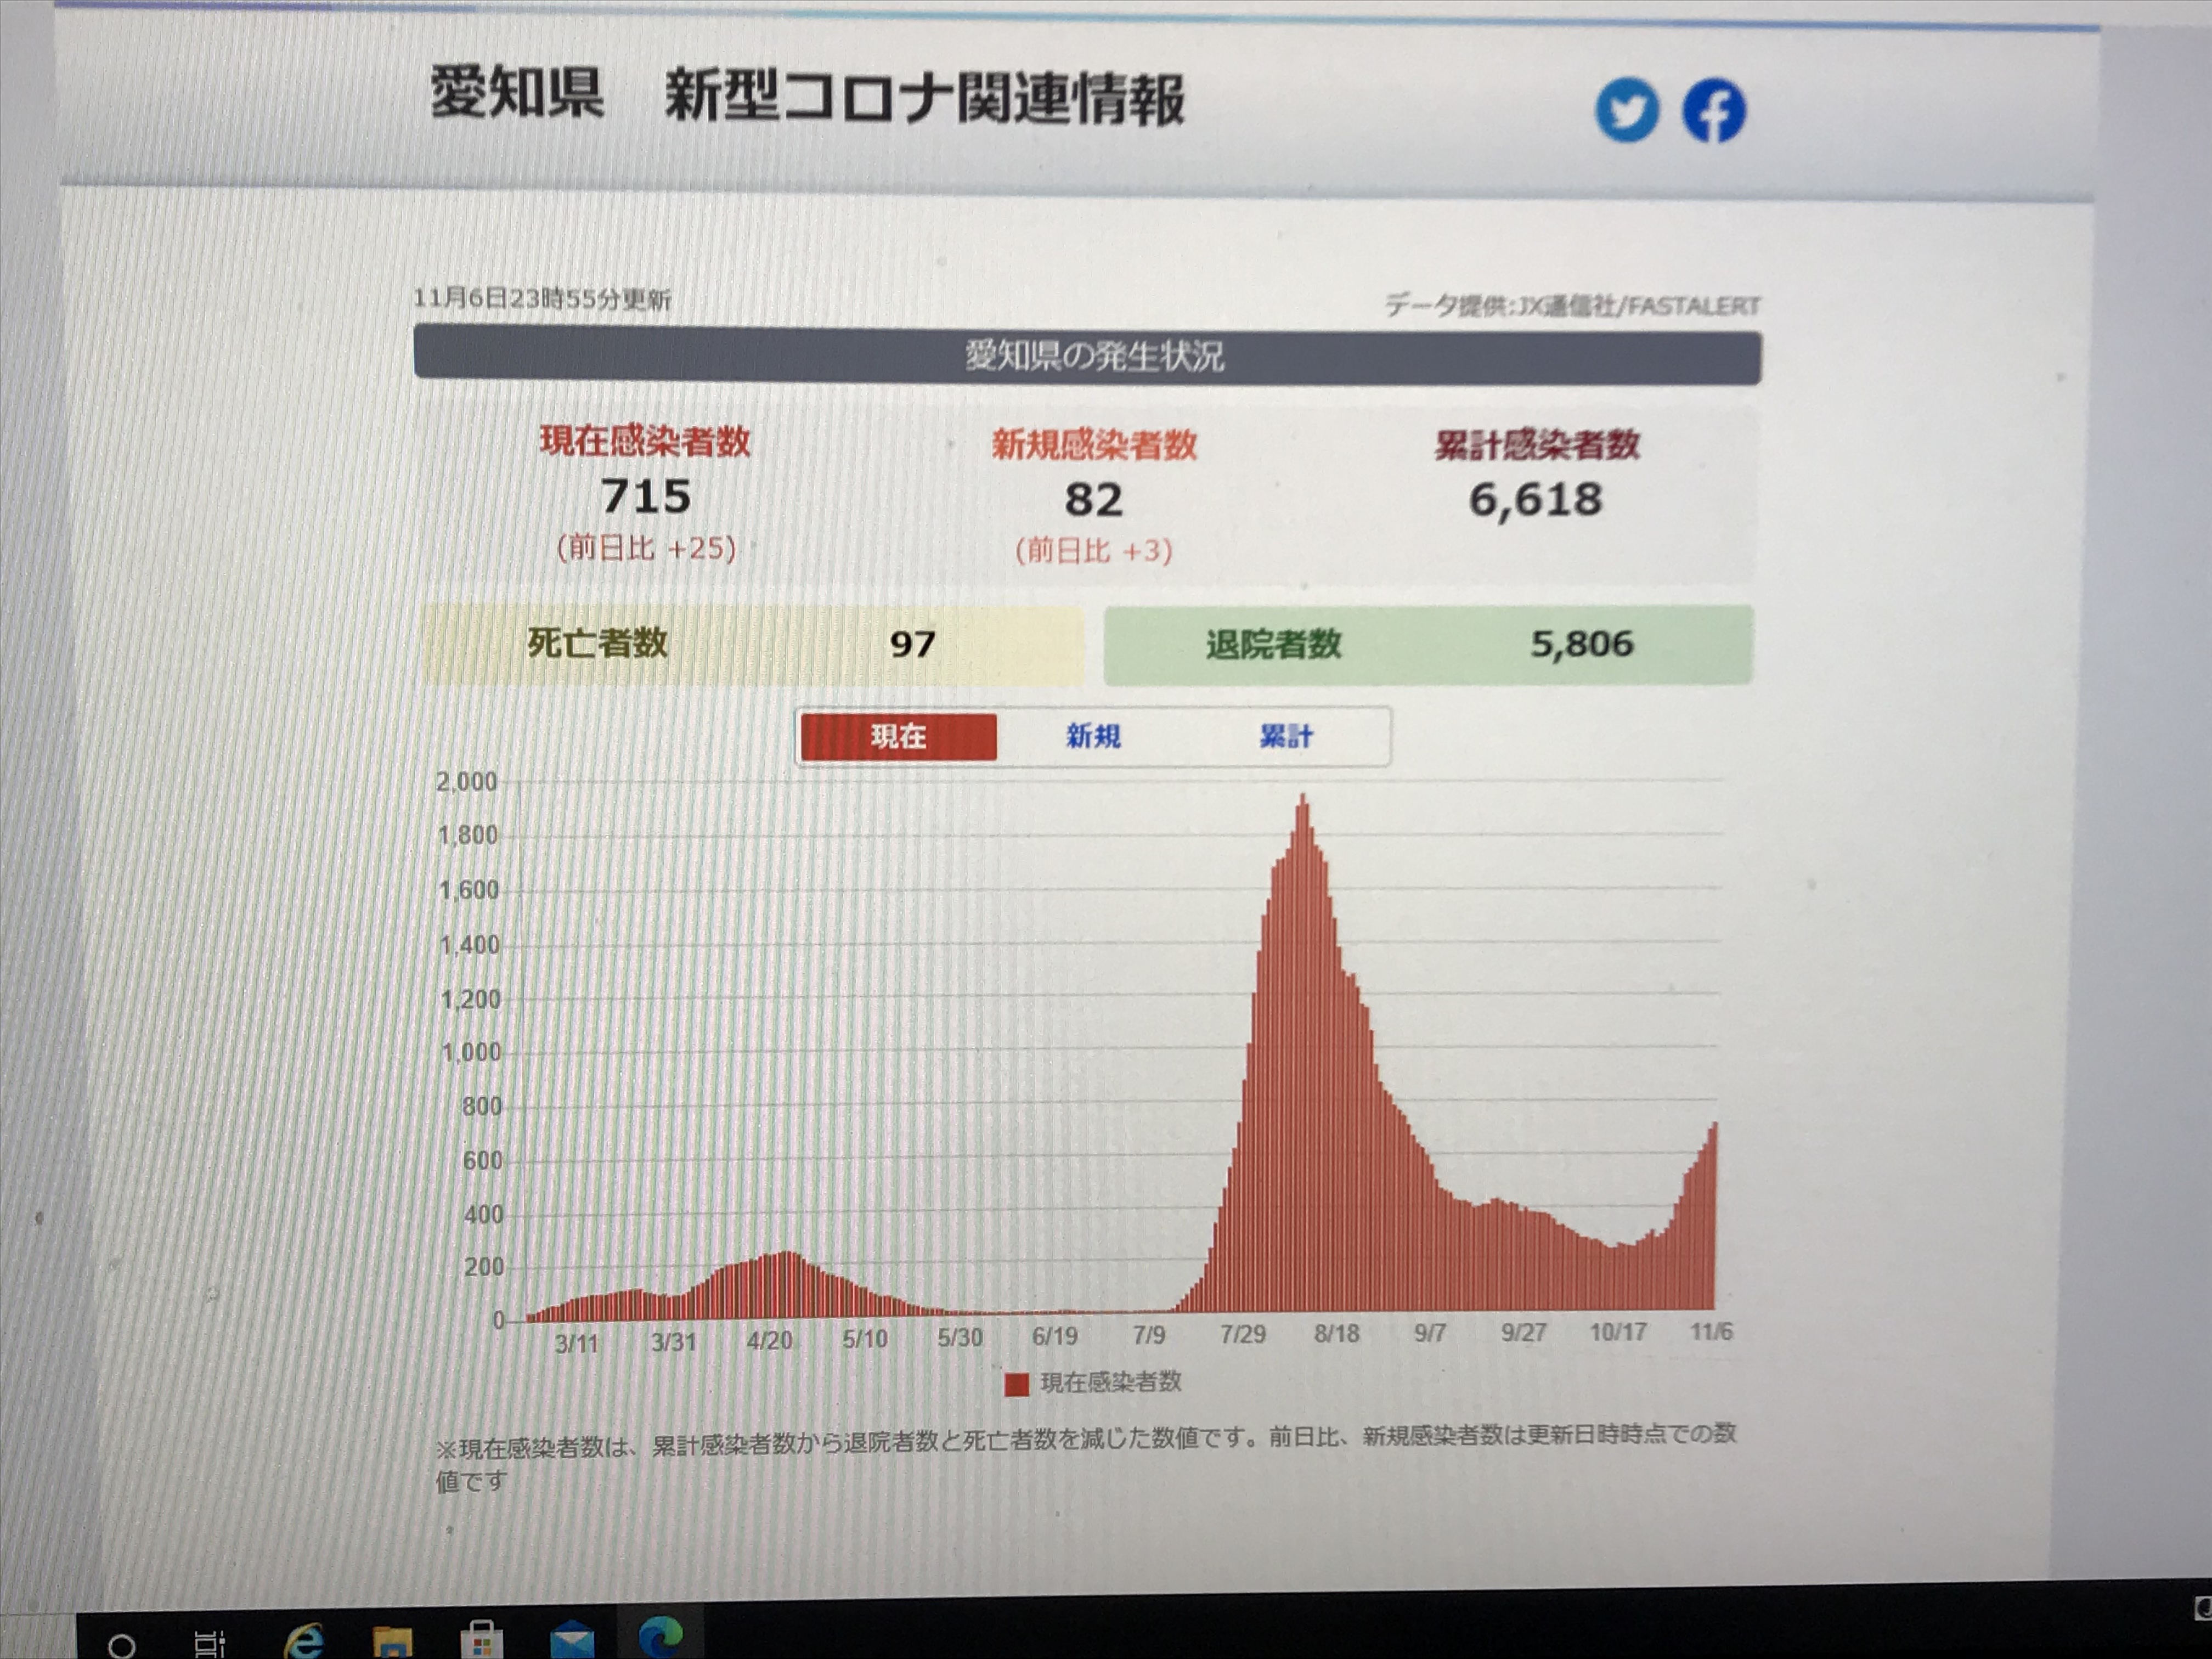Click the 4/20 x-axis label

[x=769, y=1340]
